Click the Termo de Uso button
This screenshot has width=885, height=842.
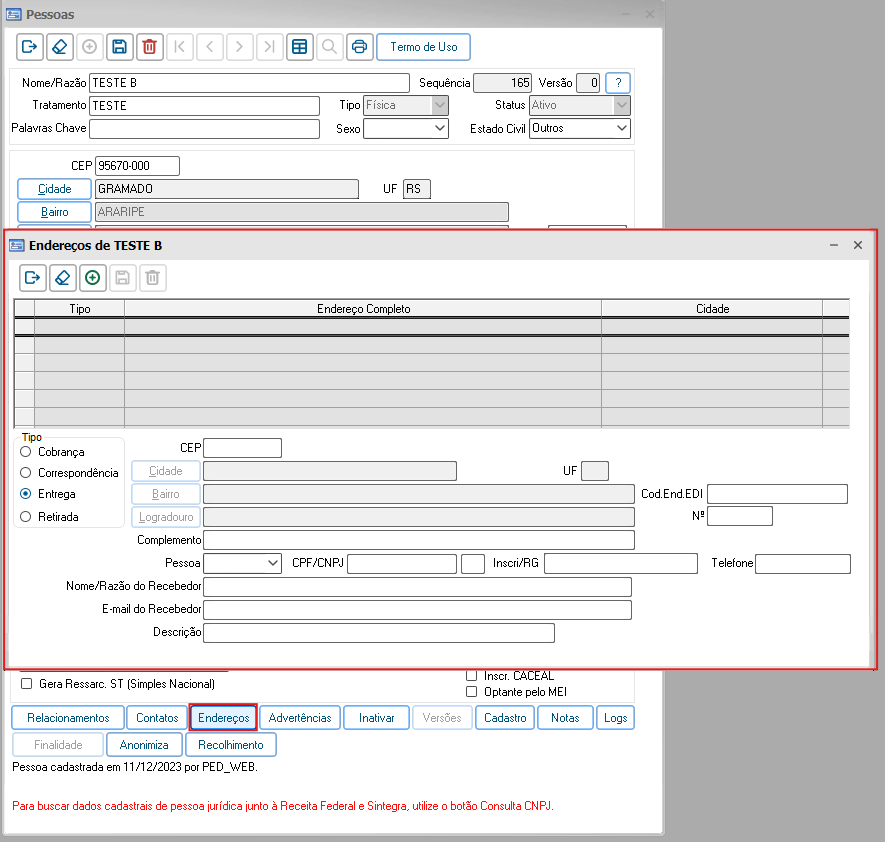click(423, 47)
